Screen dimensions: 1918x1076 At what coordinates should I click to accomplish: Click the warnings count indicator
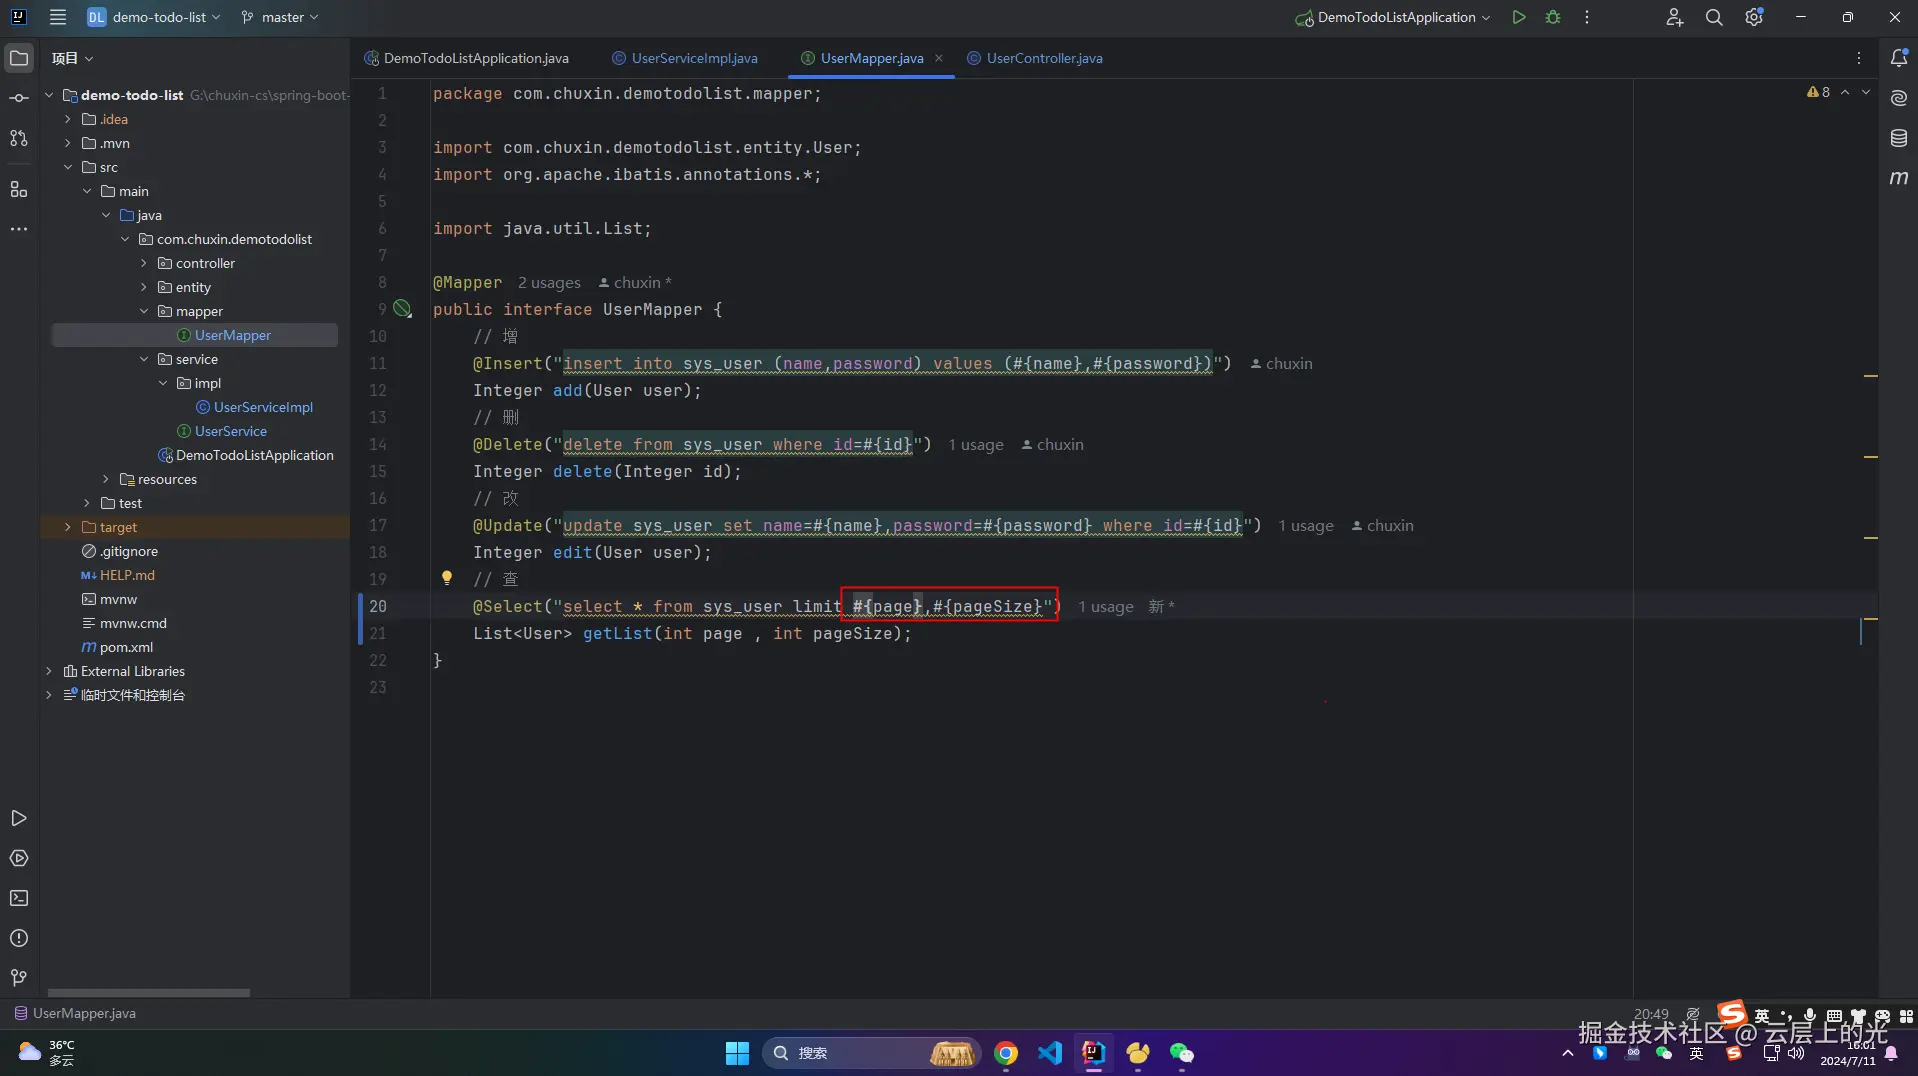pos(1818,92)
